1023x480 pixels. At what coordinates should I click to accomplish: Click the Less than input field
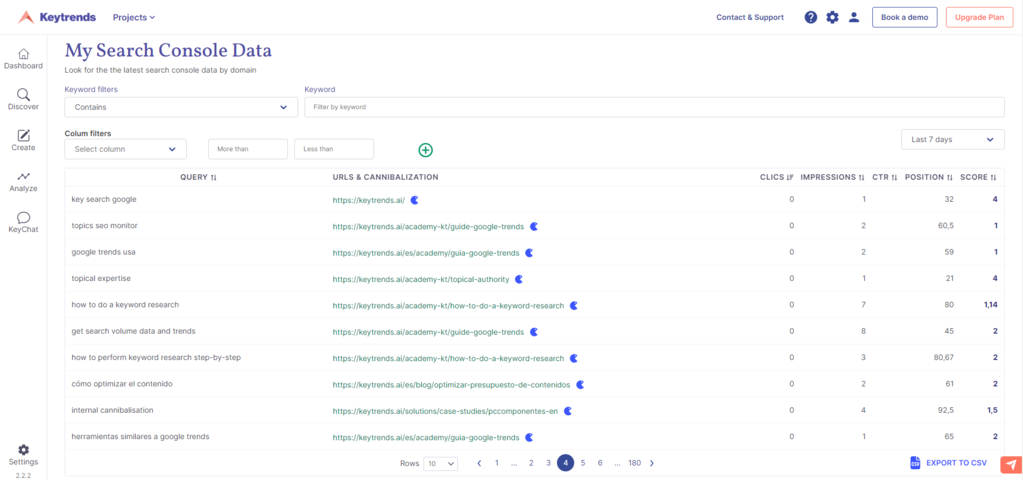pyautogui.click(x=334, y=149)
